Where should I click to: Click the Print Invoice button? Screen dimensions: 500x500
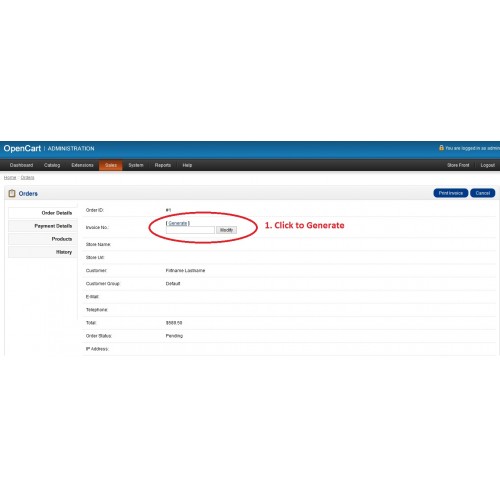pyautogui.click(x=451, y=193)
